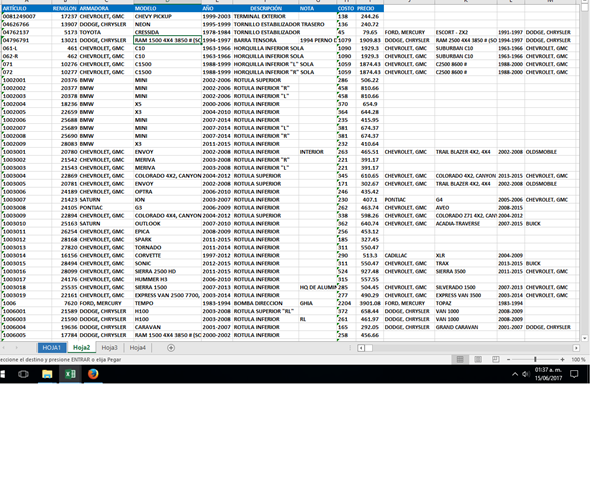The height and width of the screenshot is (480, 600).
Task: Click the GHIA note cell
Action: 318,303
